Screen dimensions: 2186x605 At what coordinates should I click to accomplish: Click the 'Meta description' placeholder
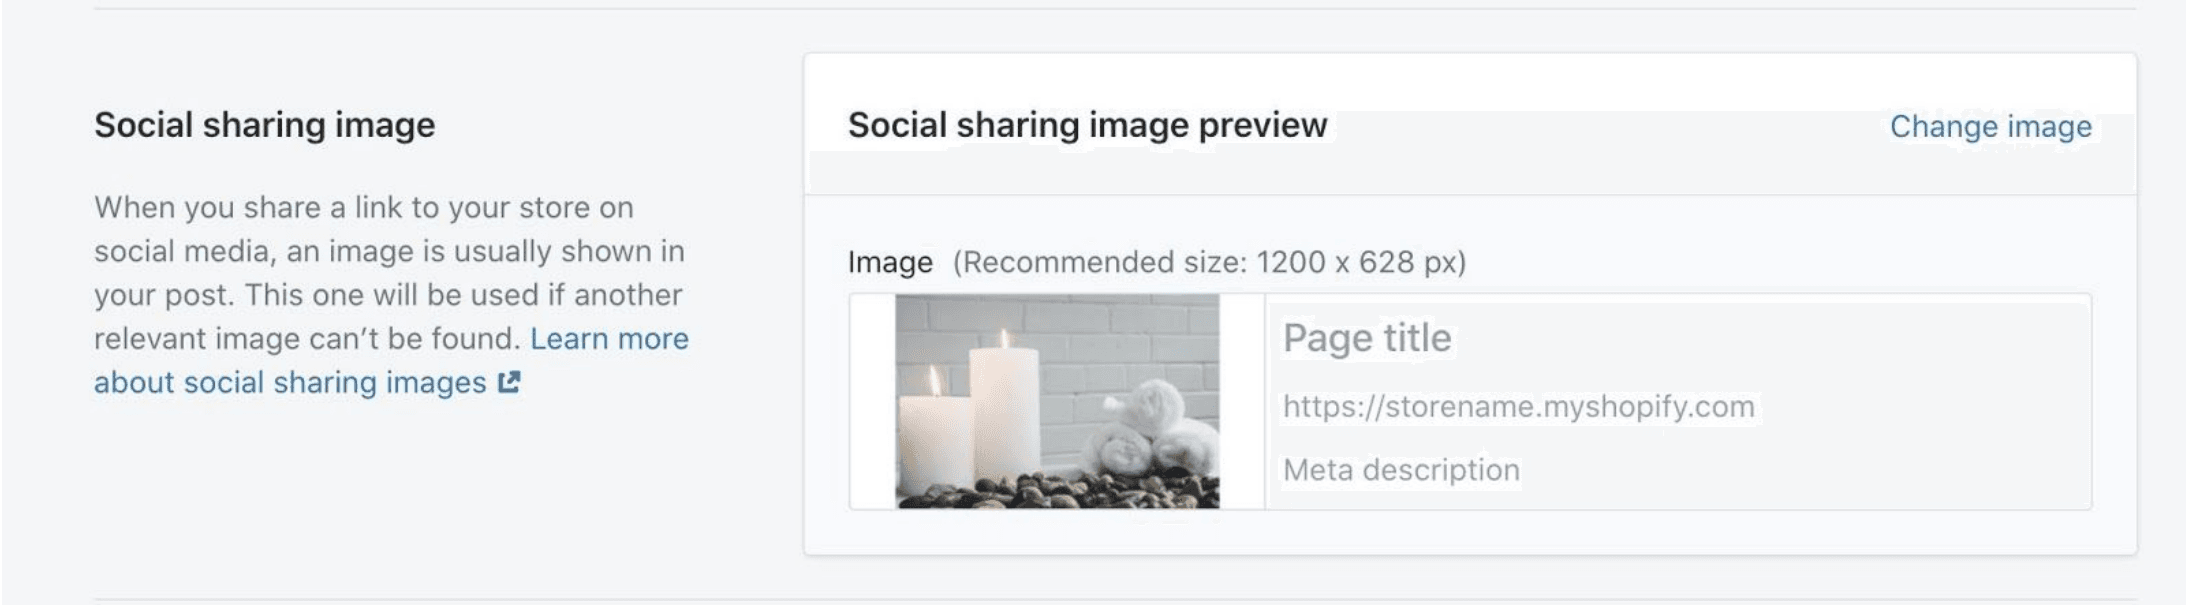click(1400, 468)
